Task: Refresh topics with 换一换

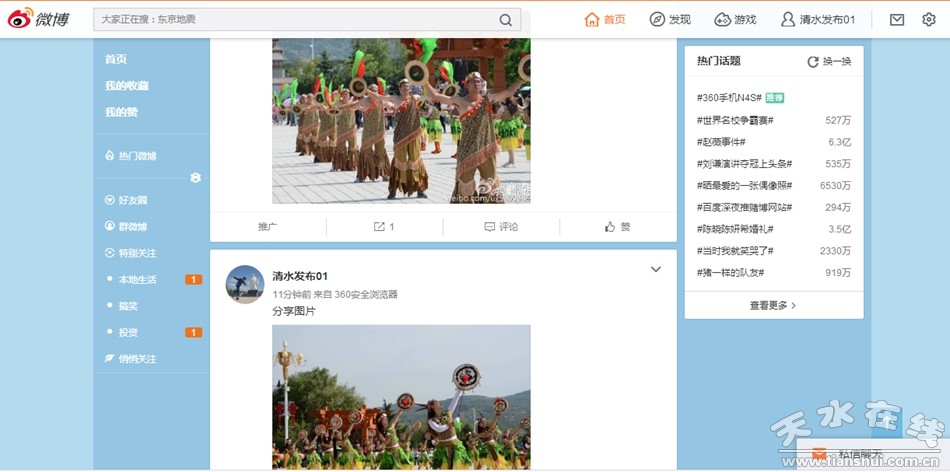Action: [x=829, y=62]
